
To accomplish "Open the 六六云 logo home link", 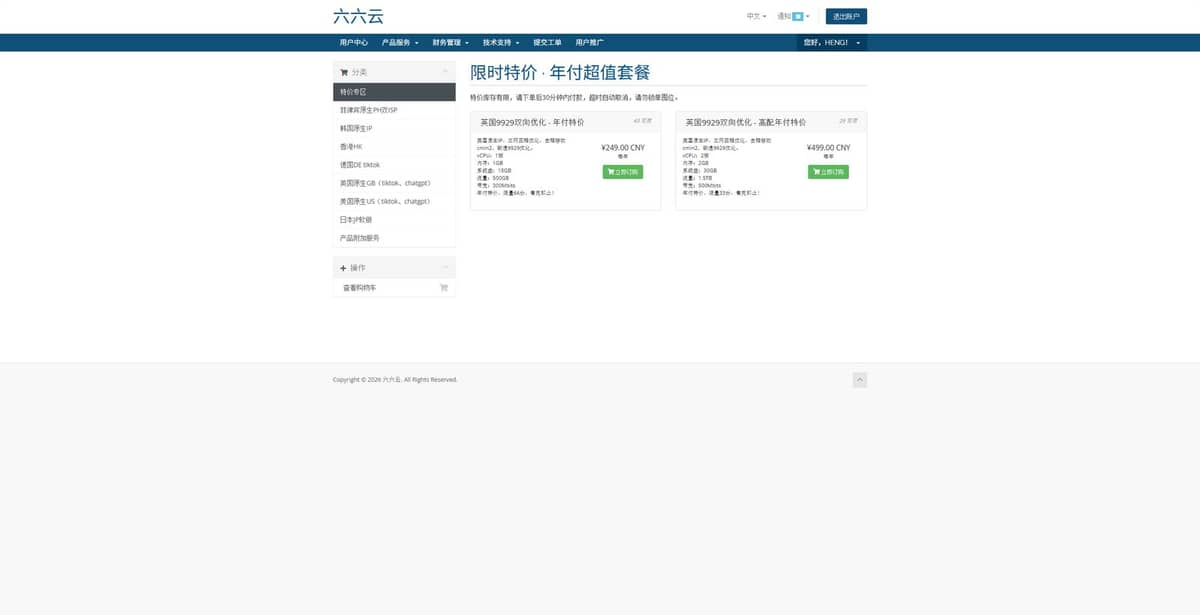I will point(358,16).
